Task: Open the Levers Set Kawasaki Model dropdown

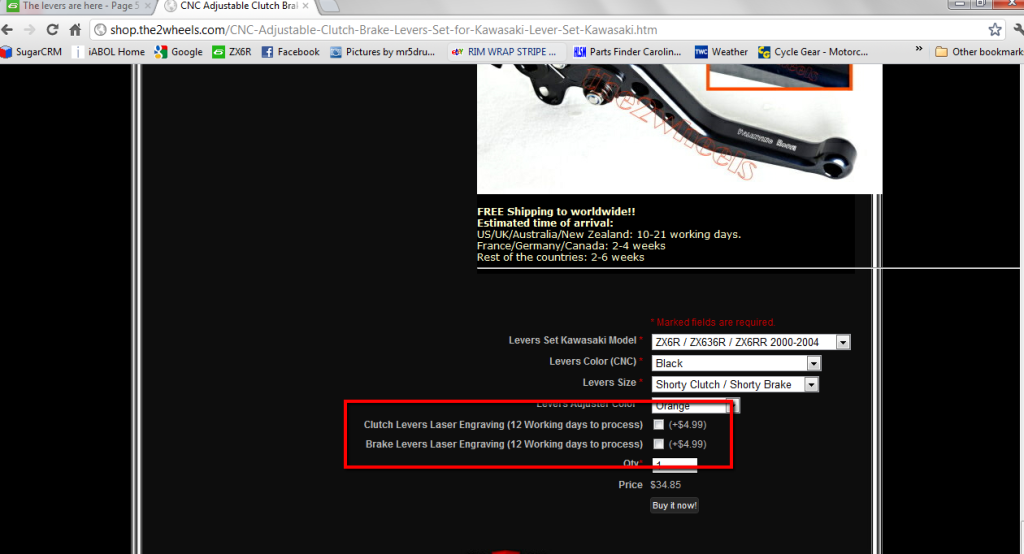Action: (x=750, y=342)
